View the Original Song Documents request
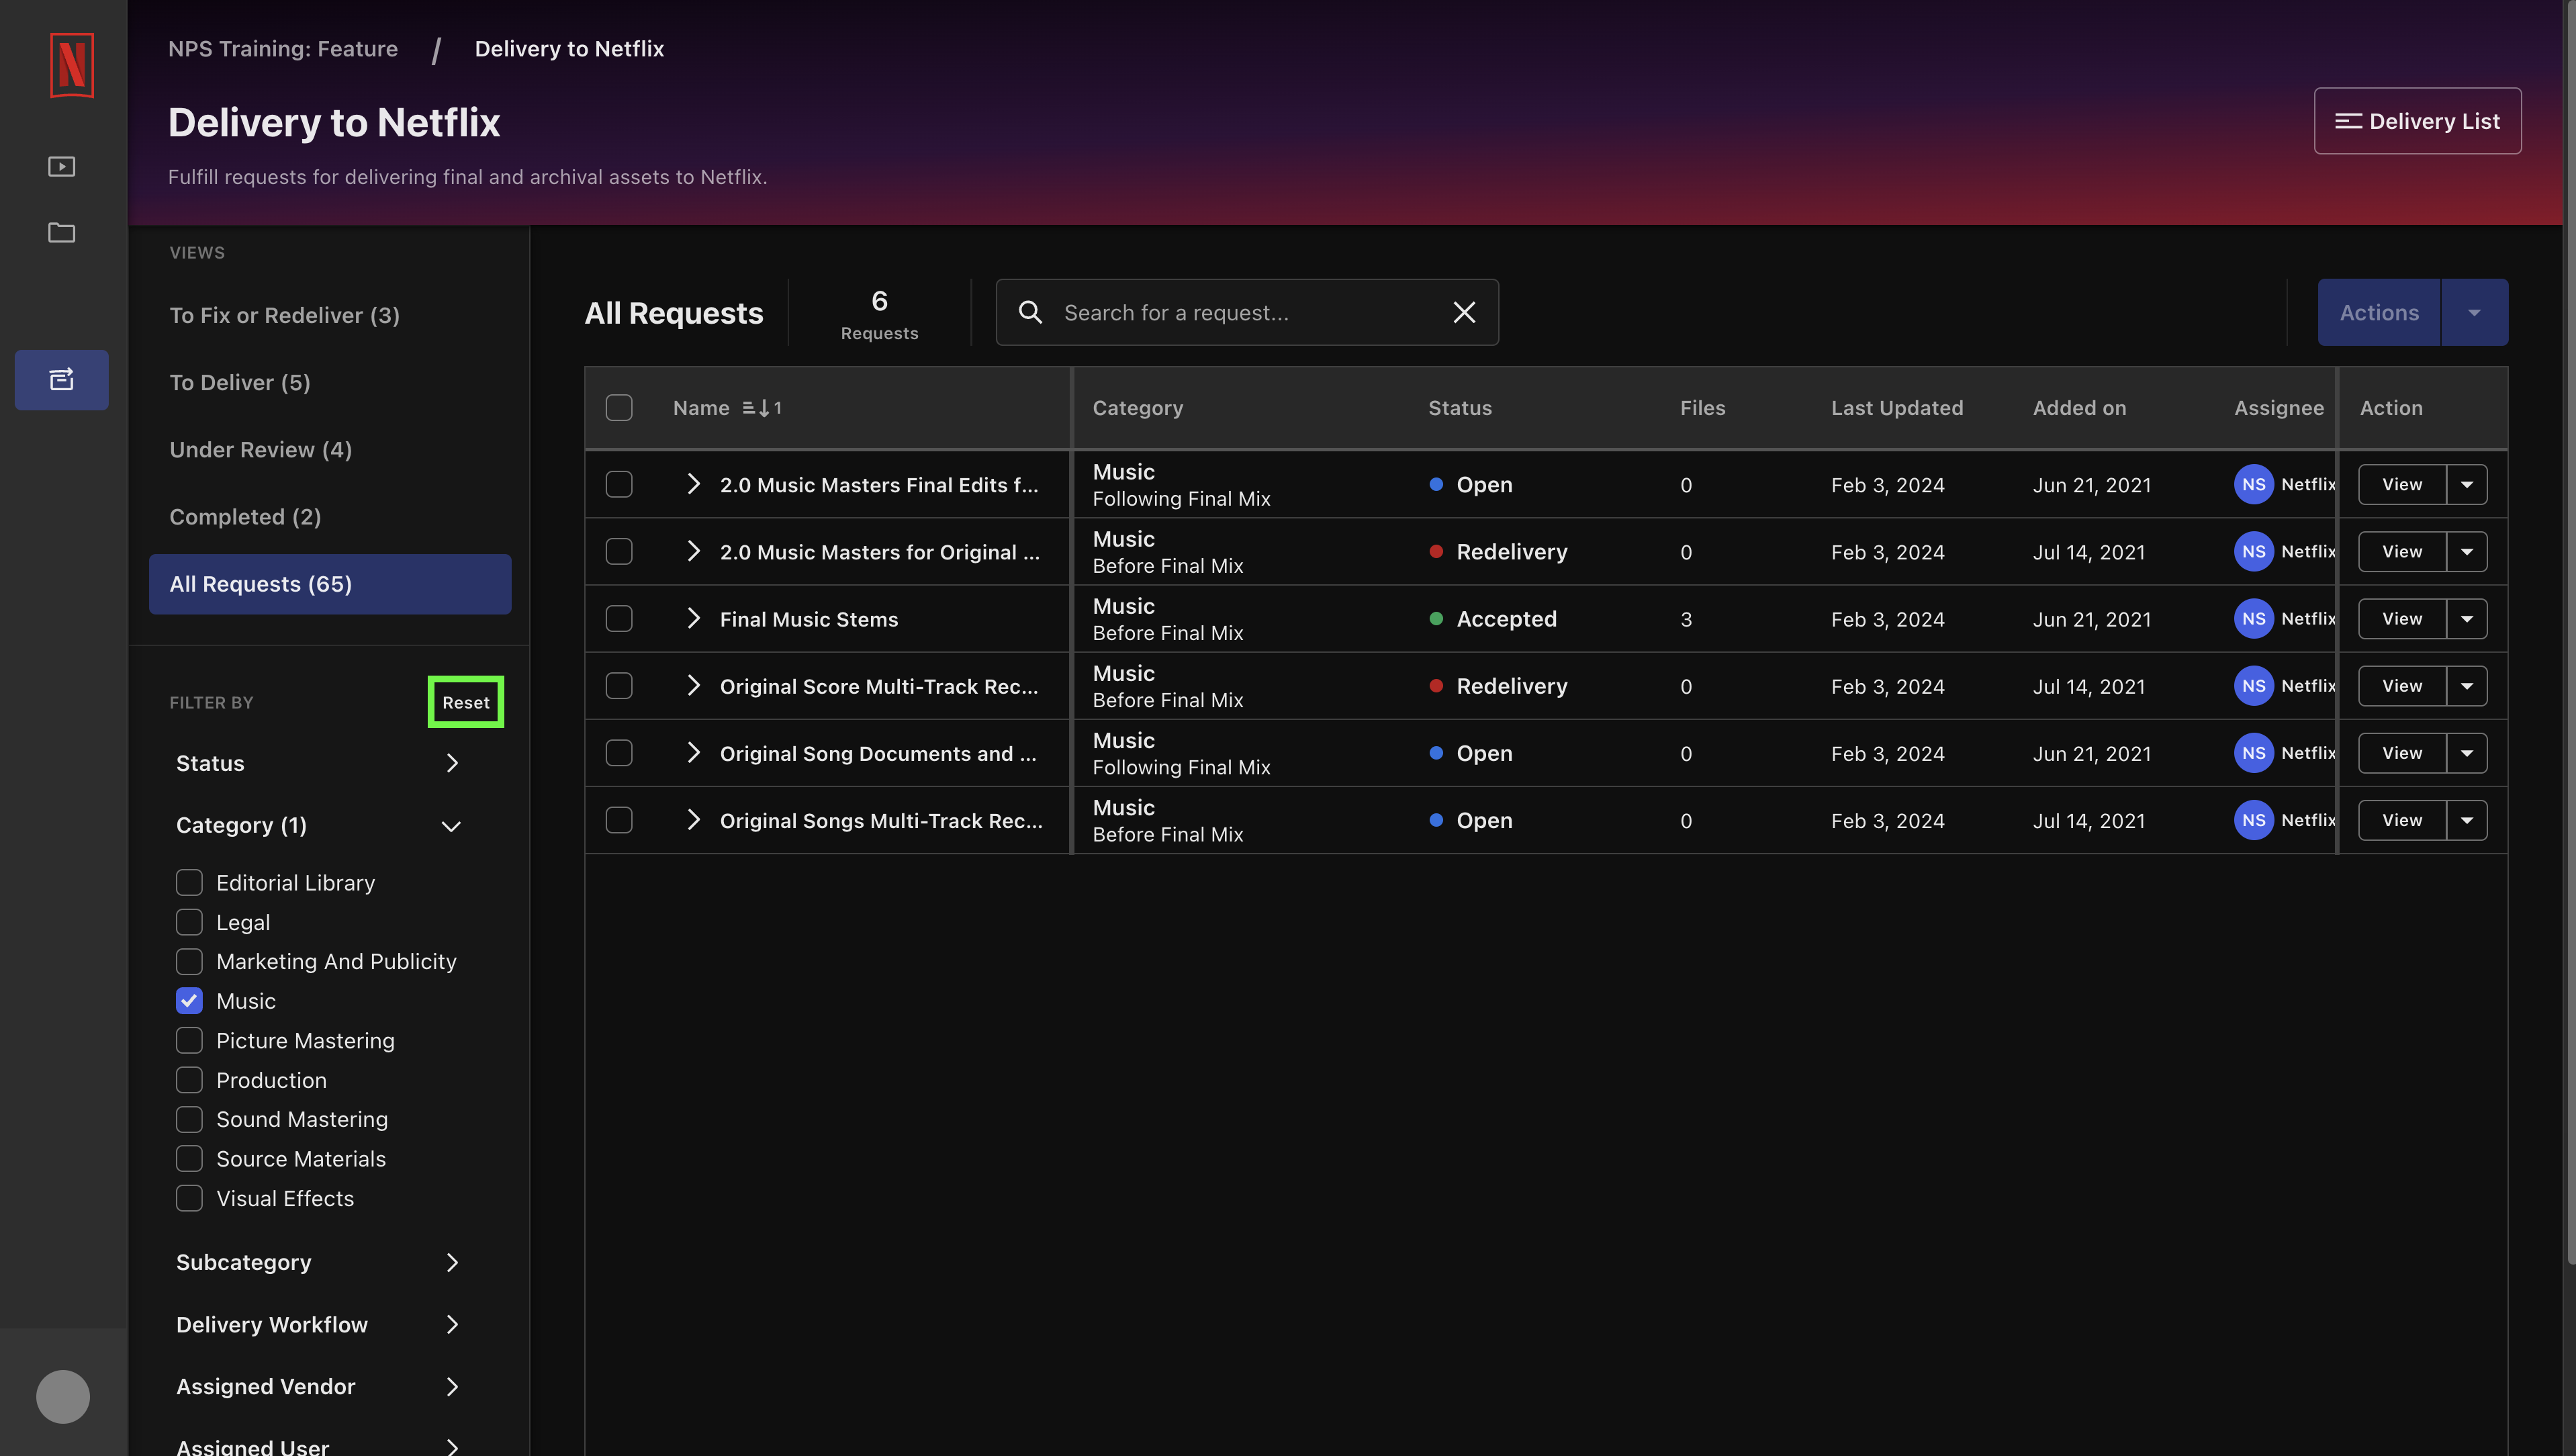This screenshot has width=2576, height=1456. click(2402, 753)
